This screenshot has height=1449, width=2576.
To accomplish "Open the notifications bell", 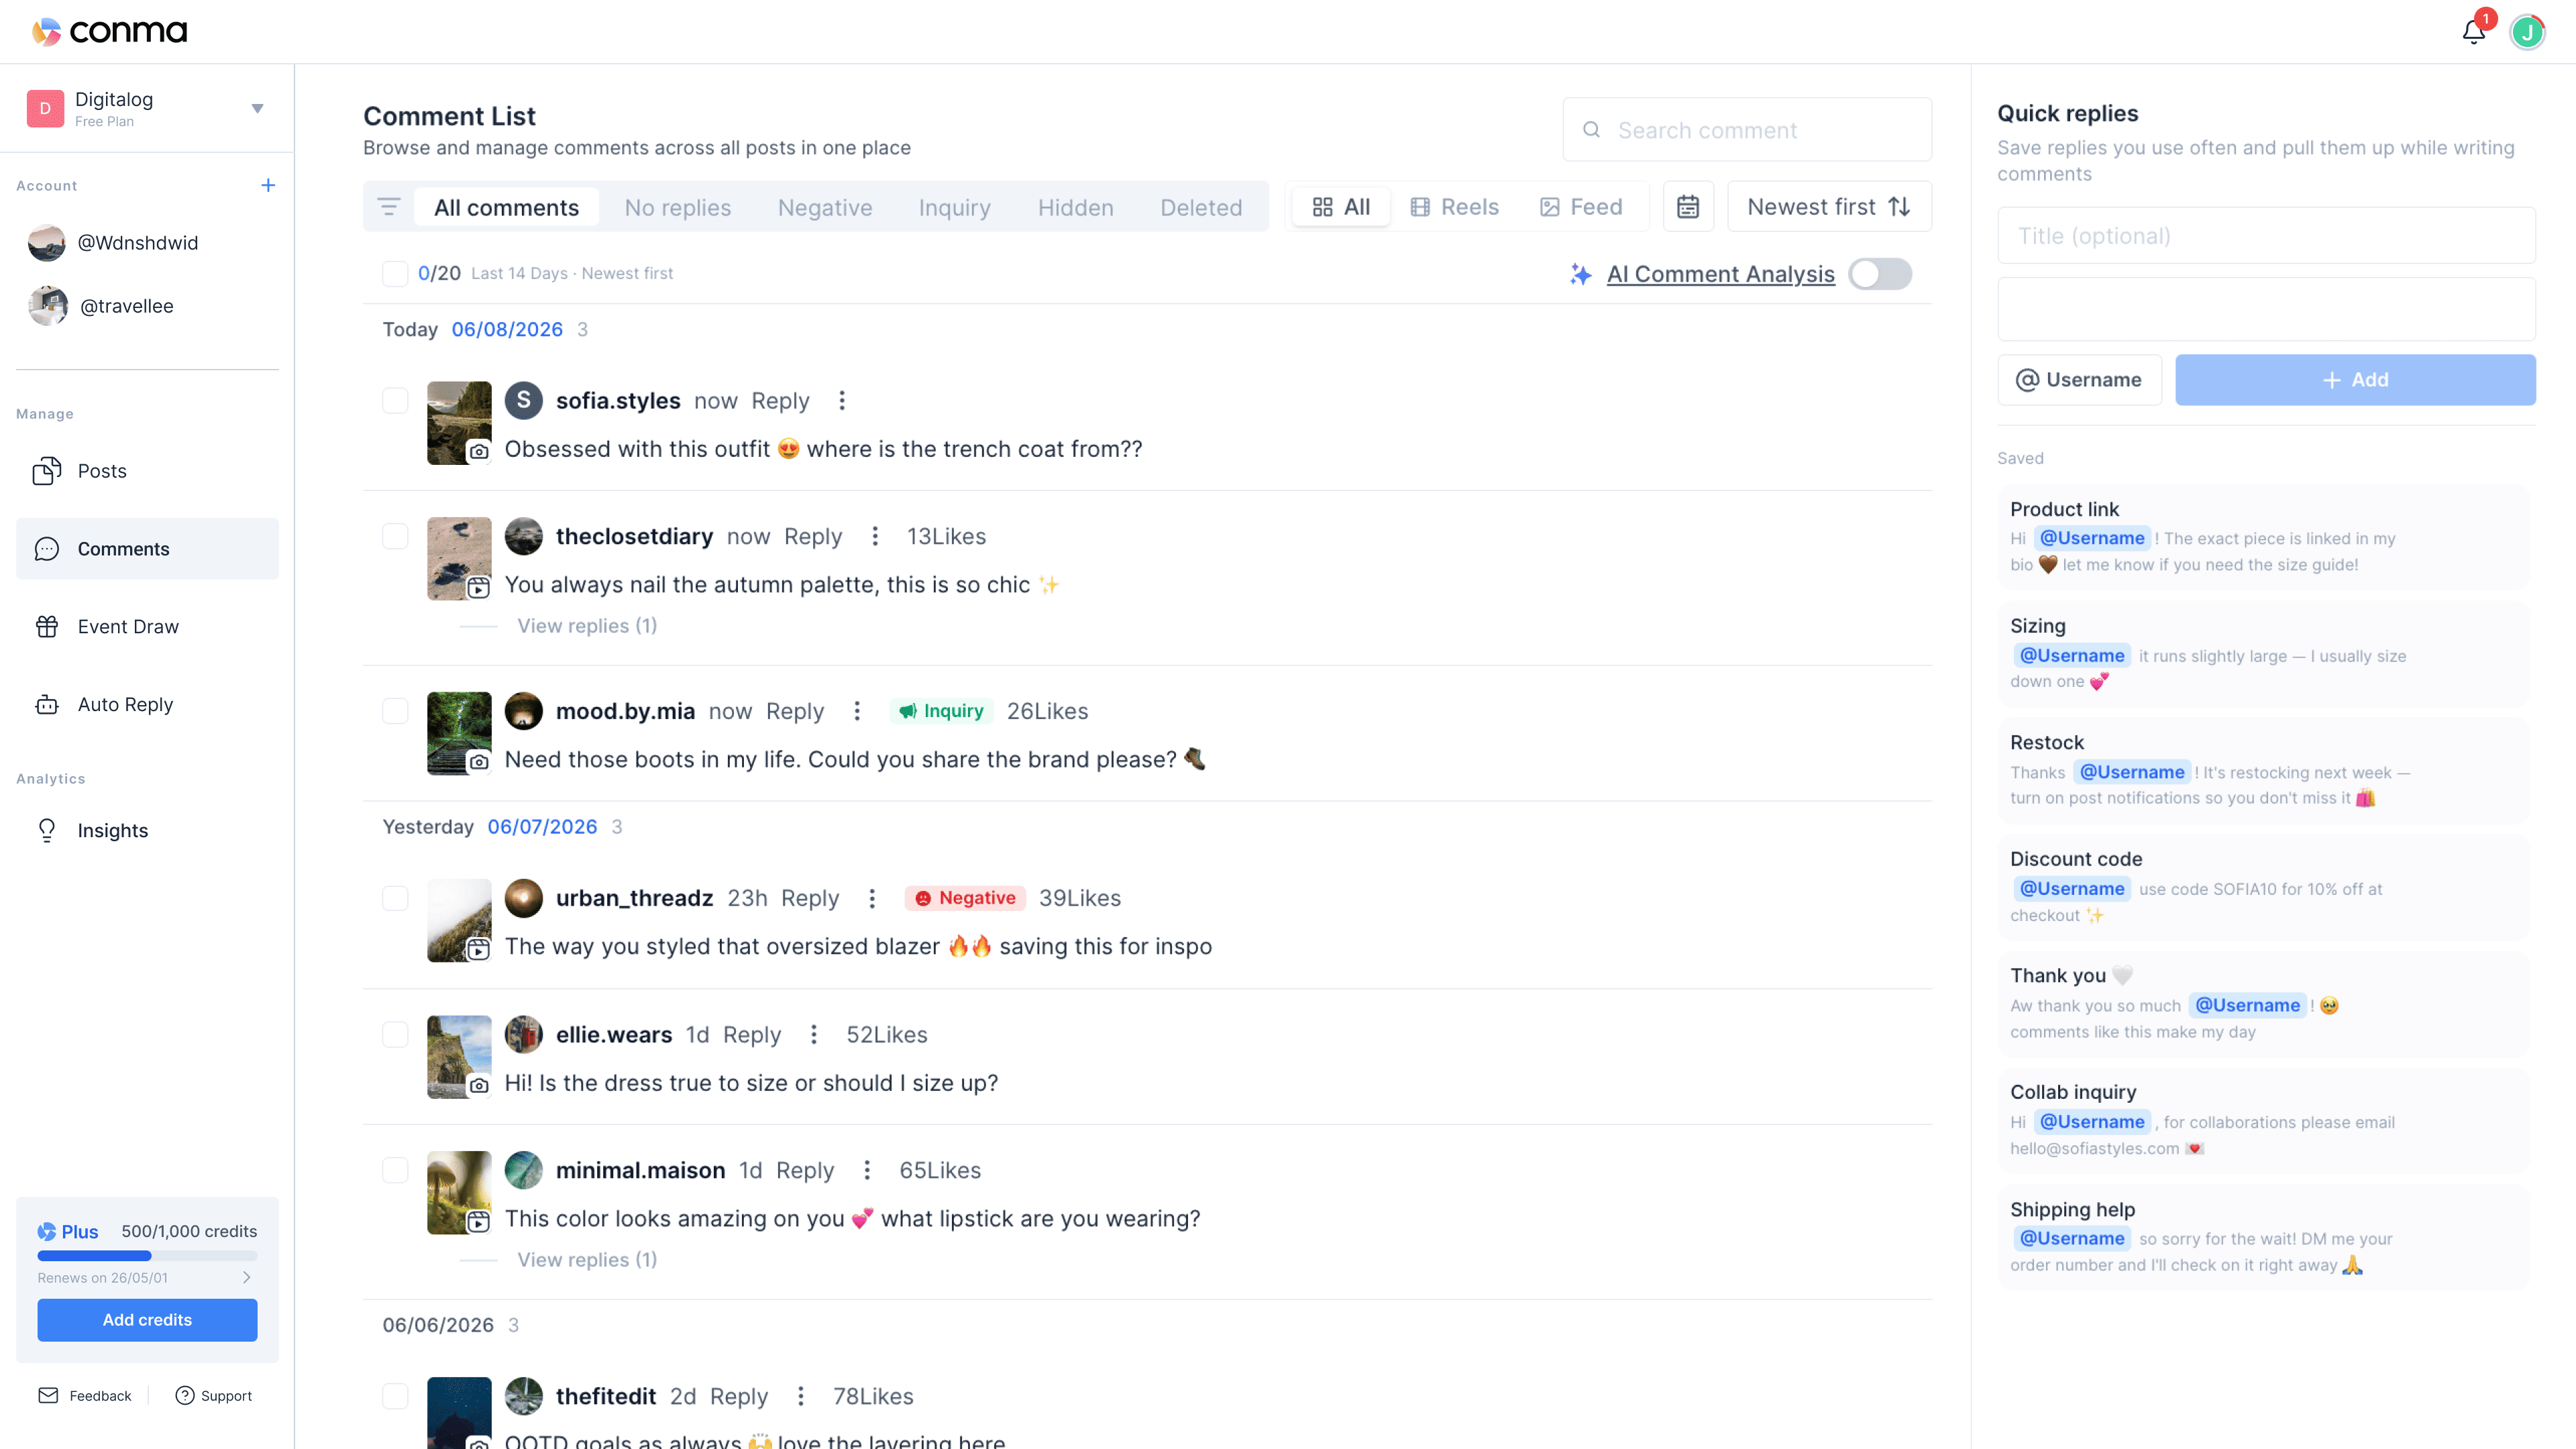I will (2473, 32).
